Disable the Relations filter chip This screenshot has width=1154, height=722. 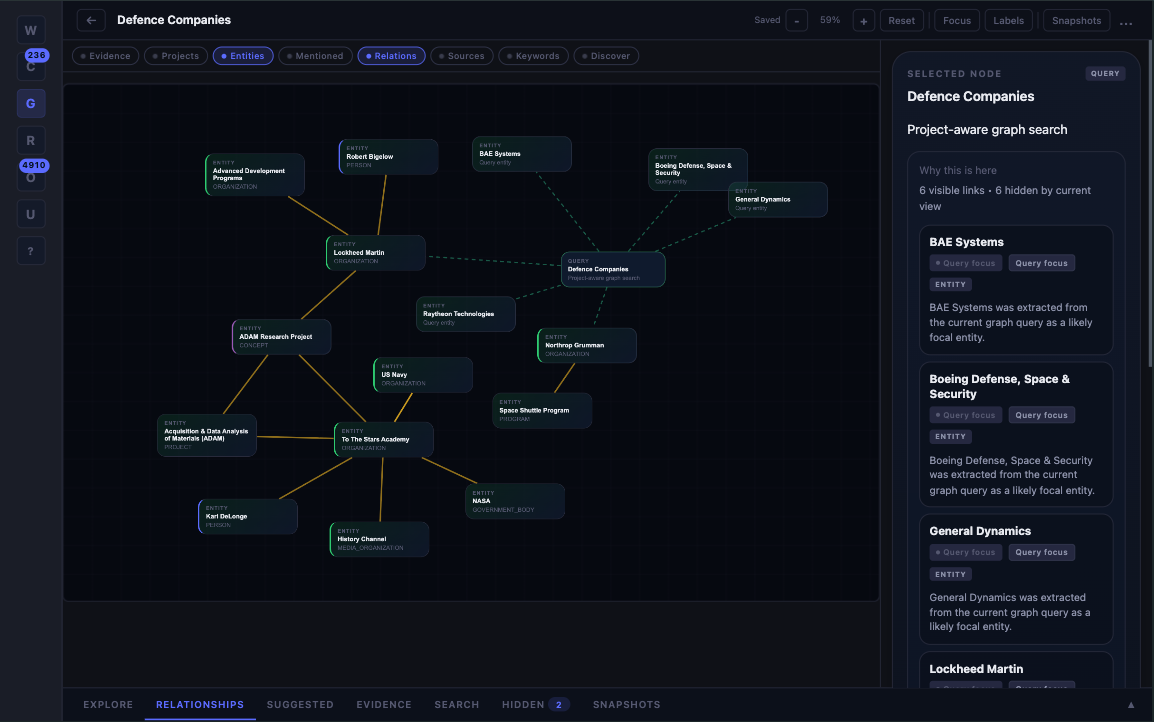pyautogui.click(x=392, y=56)
